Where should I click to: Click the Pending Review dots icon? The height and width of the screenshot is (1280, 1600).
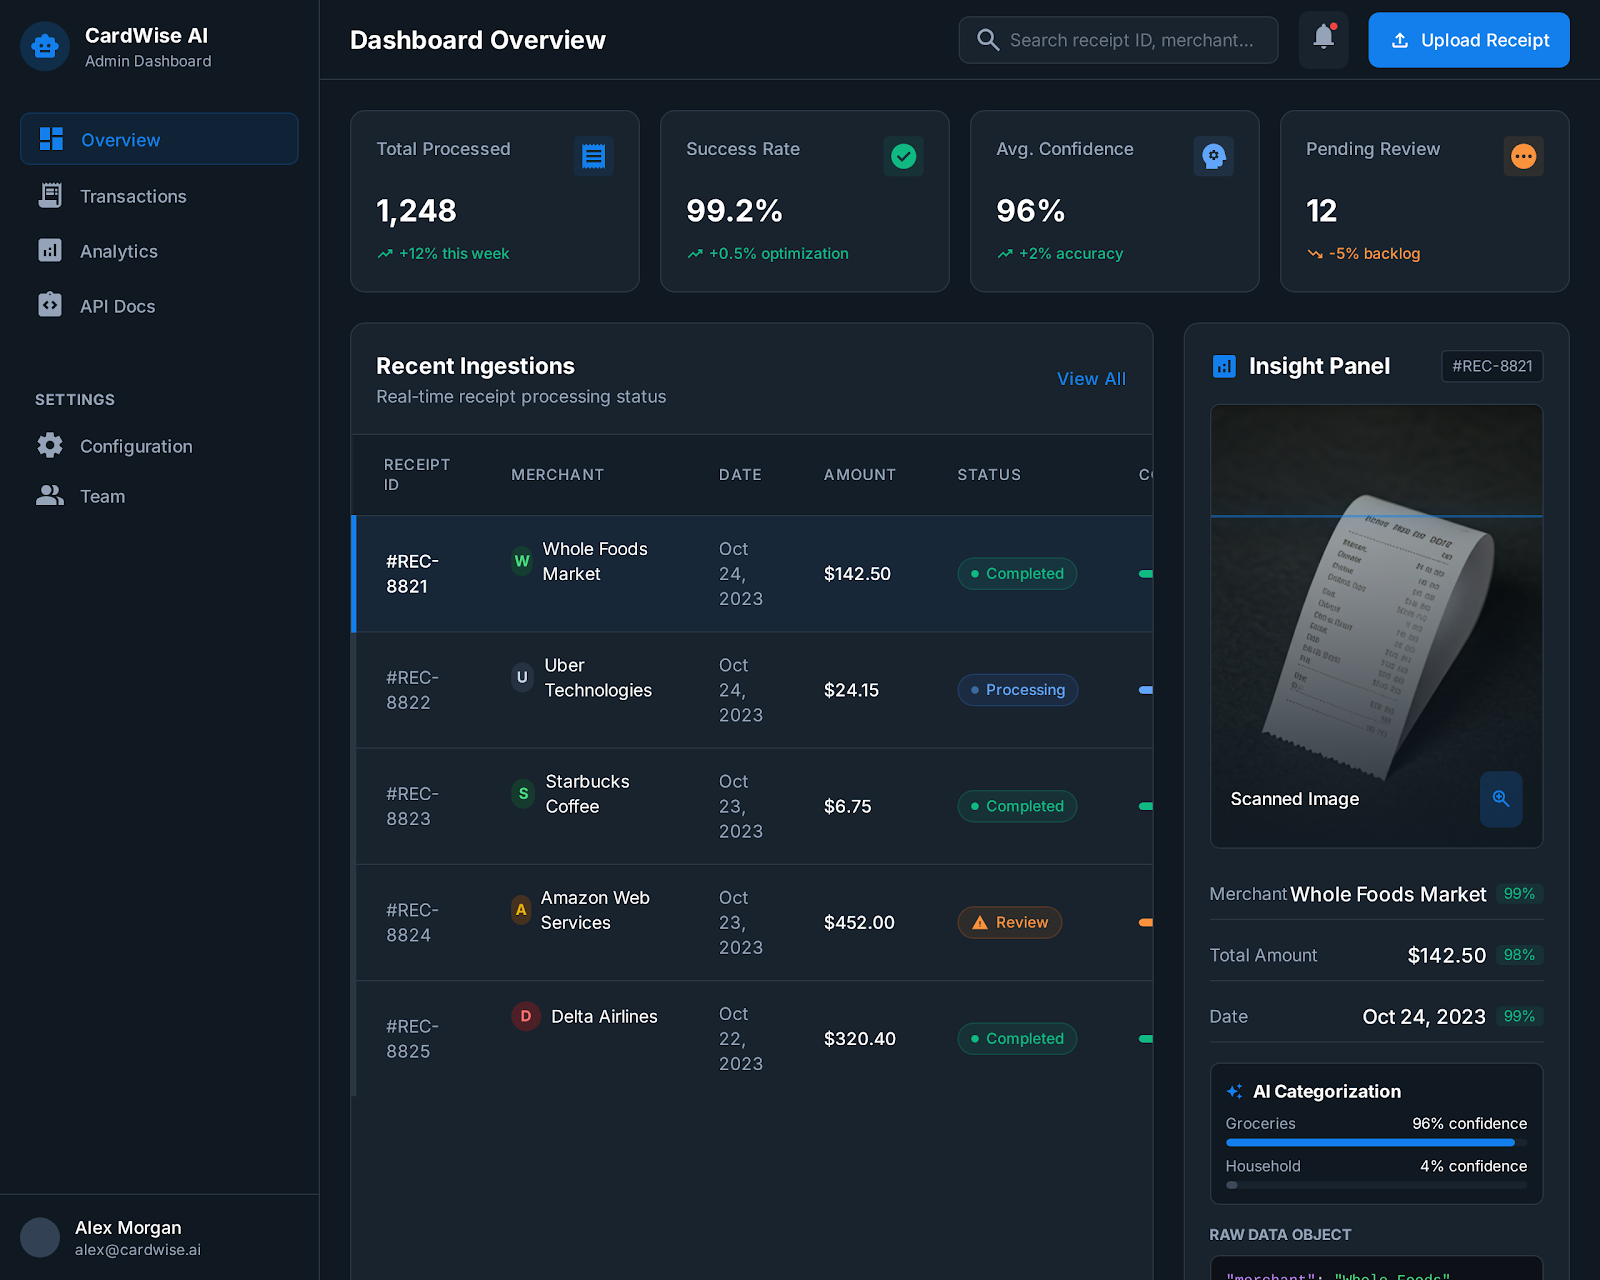(x=1523, y=156)
